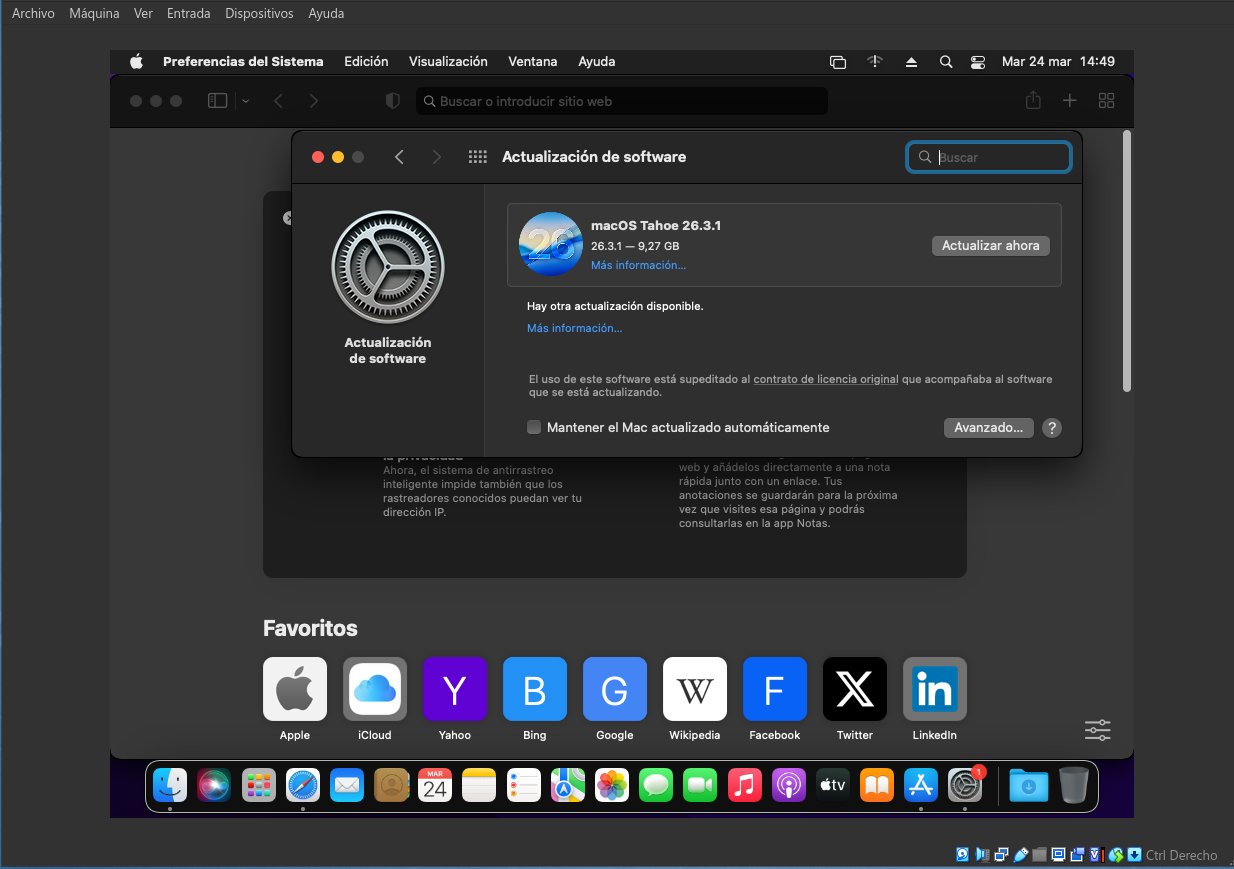Viewport: 1234px width, 869px height.
Task: Expand the Avanzado… options
Action: pyautogui.click(x=987, y=428)
